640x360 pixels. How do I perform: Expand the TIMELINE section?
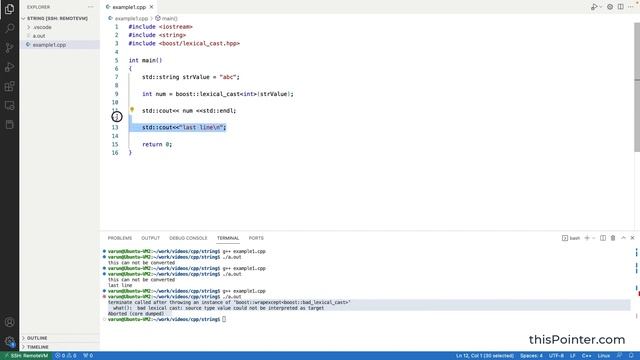[x=60, y=347]
